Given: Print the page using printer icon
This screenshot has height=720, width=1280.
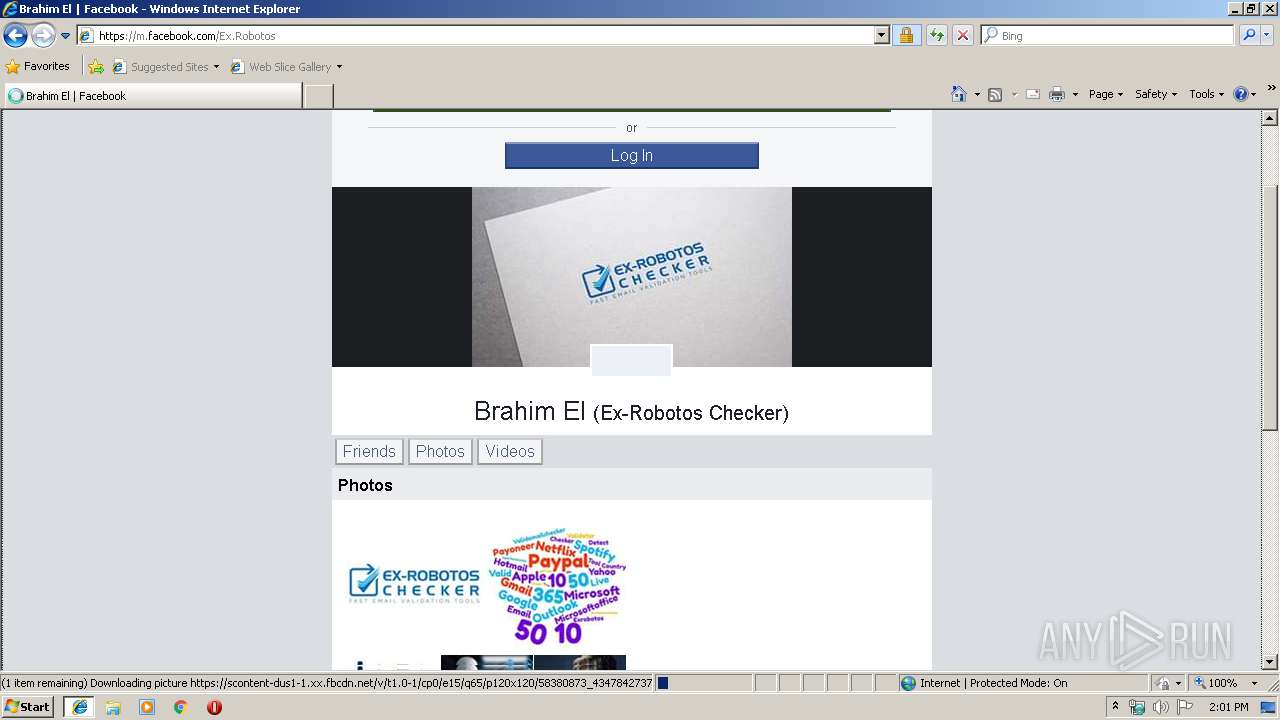Looking at the screenshot, I should pyautogui.click(x=1057, y=94).
